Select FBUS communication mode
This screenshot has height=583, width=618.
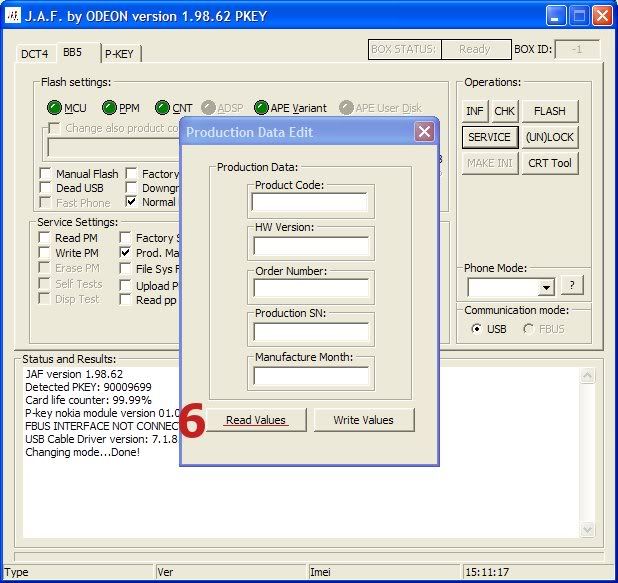click(528, 328)
